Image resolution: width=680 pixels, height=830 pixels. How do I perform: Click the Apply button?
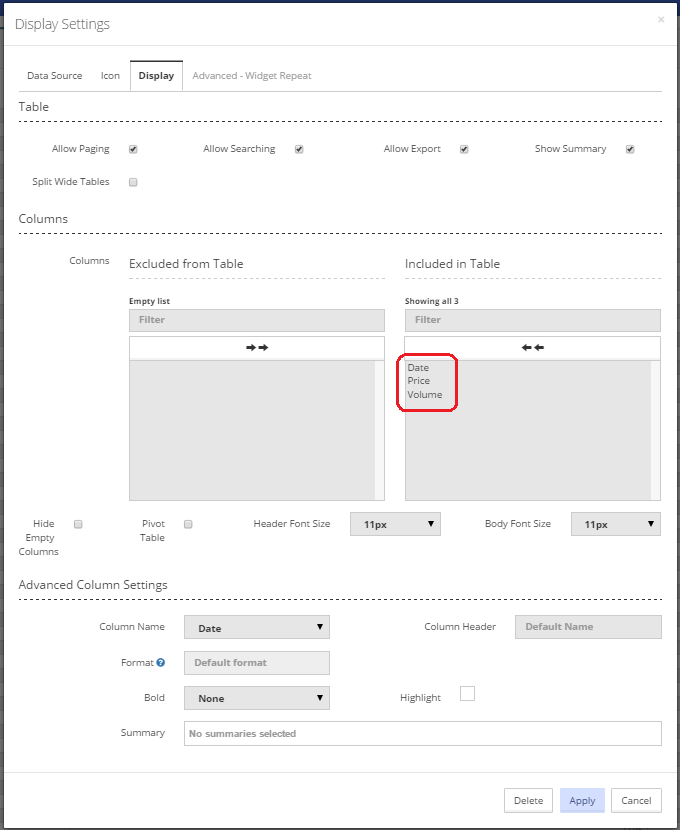(x=582, y=800)
